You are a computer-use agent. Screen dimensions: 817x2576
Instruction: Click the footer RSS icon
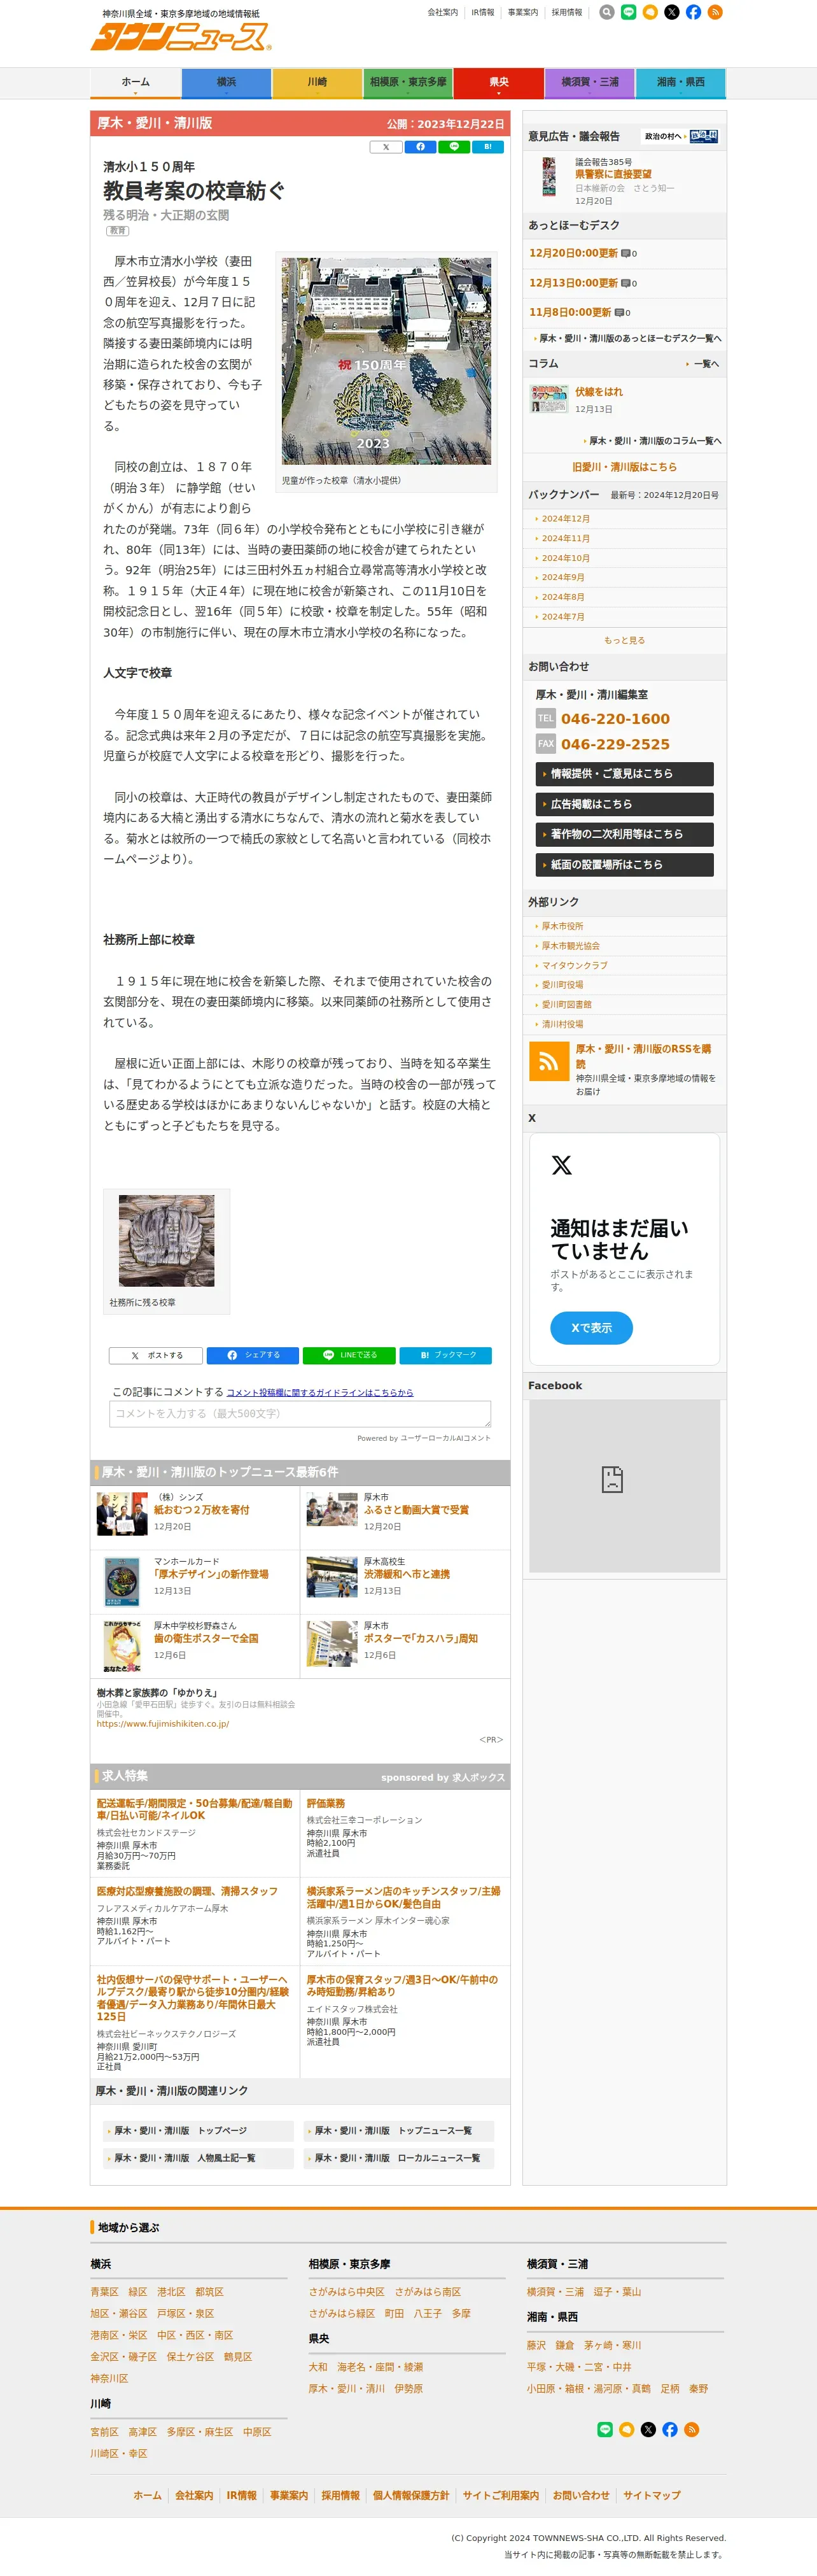coord(692,2429)
